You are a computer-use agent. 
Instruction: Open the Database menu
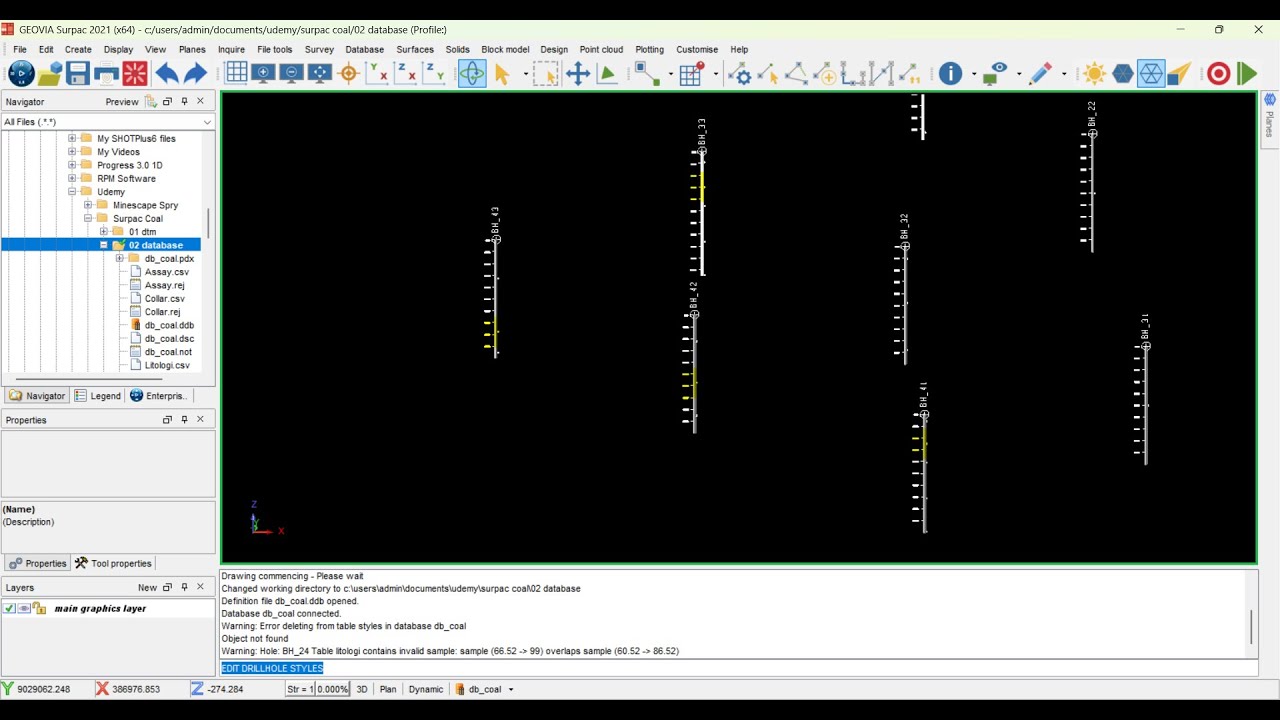pos(364,49)
